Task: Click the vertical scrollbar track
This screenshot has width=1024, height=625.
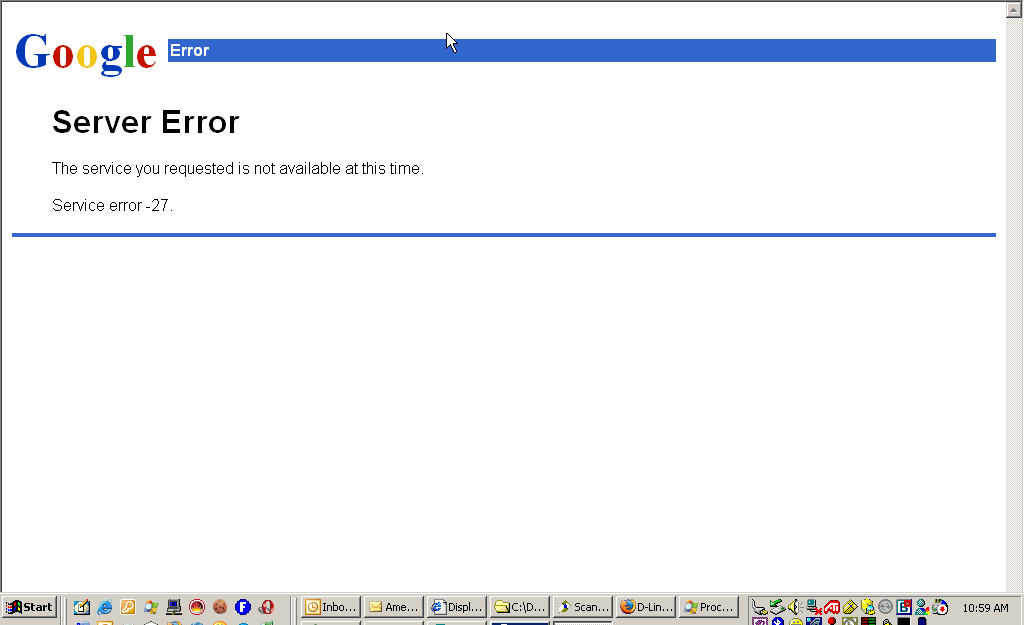Action: [1013, 304]
